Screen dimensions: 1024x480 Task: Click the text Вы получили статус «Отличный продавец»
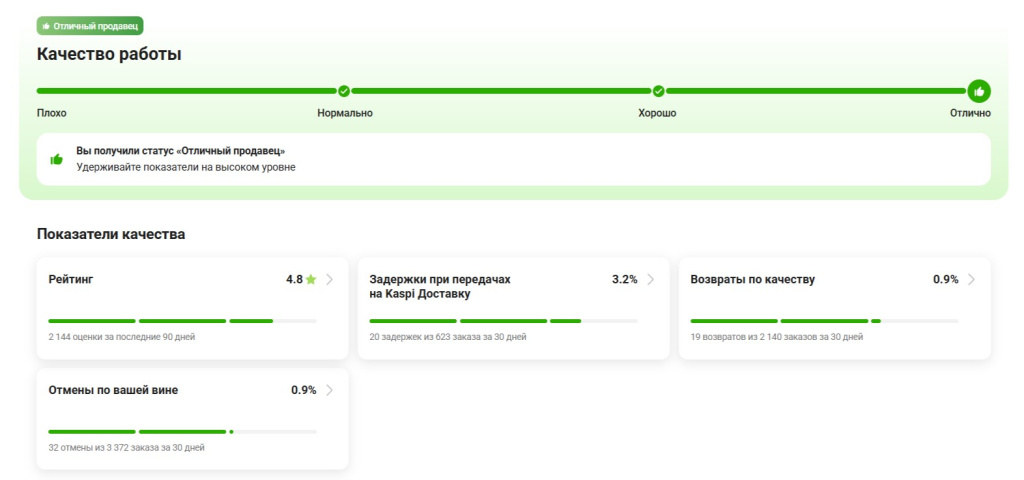click(x=181, y=150)
